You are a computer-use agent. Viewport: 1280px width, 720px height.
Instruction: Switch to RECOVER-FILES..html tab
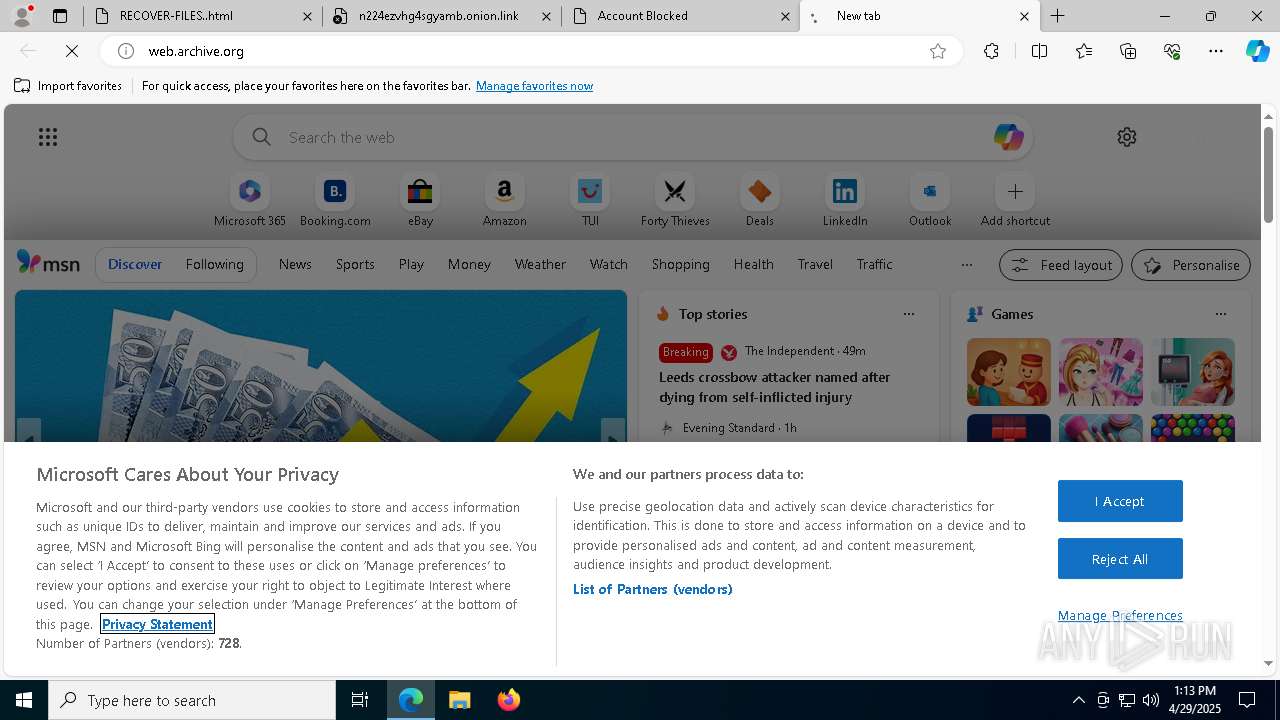point(204,16)
